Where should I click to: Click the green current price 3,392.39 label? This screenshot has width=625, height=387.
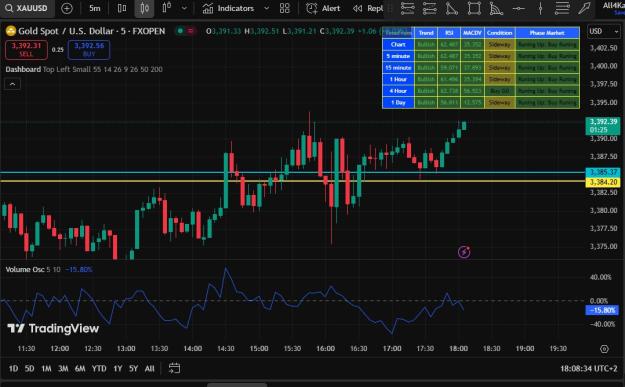pyautogui.click(x=603, y=126)
